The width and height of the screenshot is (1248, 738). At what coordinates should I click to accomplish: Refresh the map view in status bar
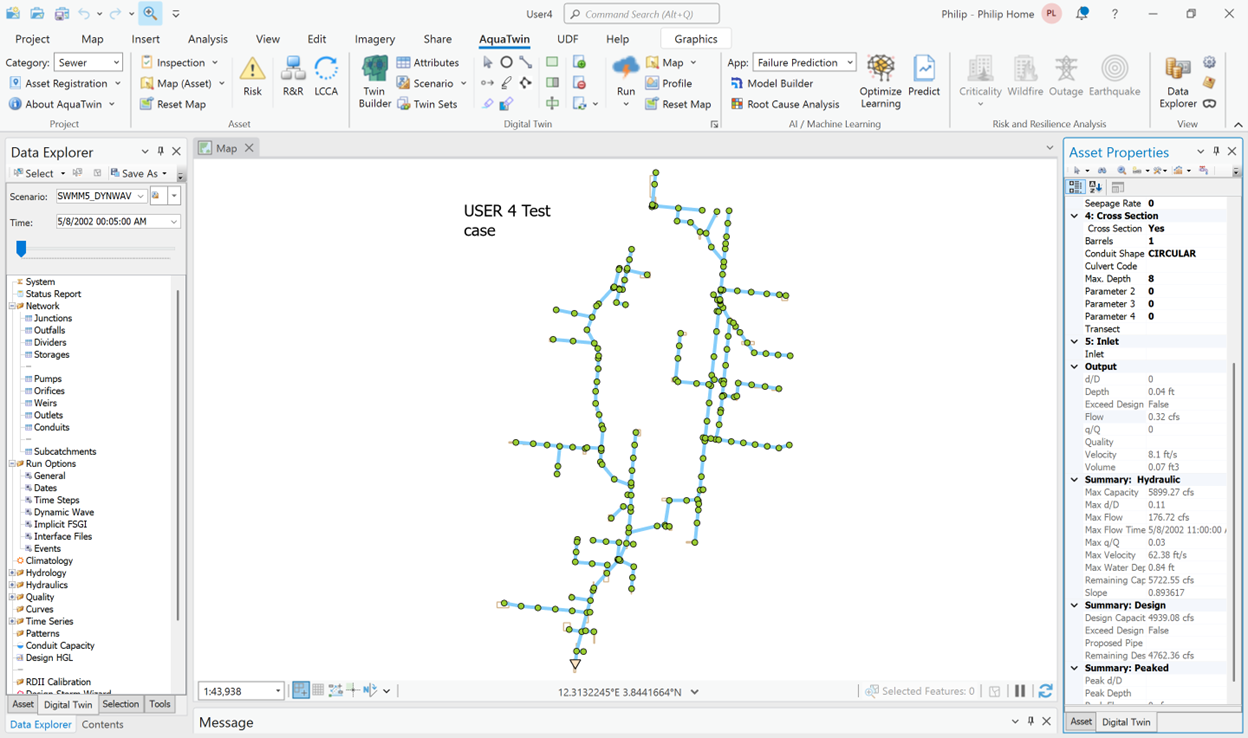(1045, 691)
